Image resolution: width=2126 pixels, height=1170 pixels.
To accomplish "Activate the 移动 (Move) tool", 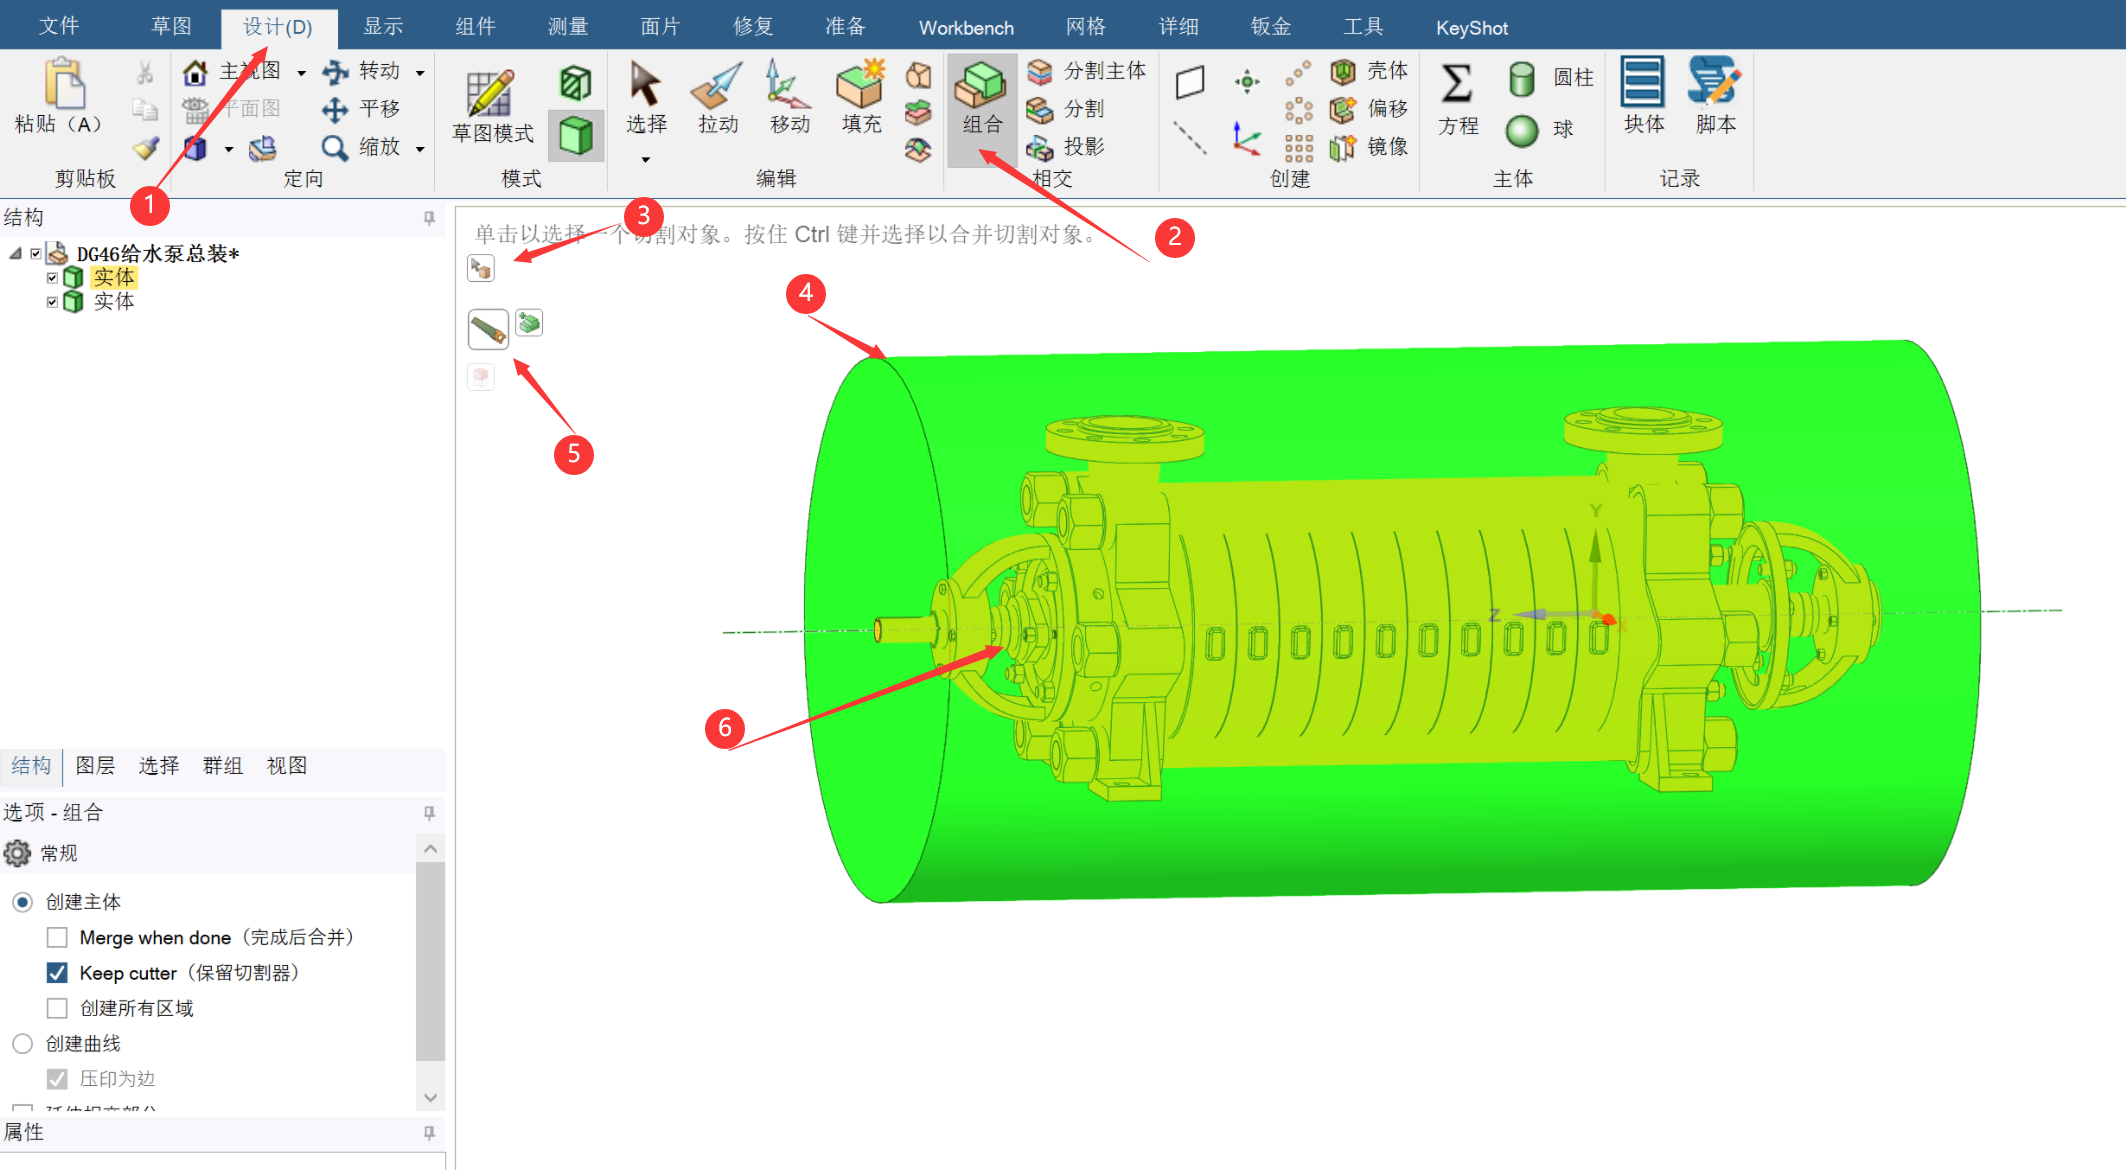I will [x=788, y=99].
